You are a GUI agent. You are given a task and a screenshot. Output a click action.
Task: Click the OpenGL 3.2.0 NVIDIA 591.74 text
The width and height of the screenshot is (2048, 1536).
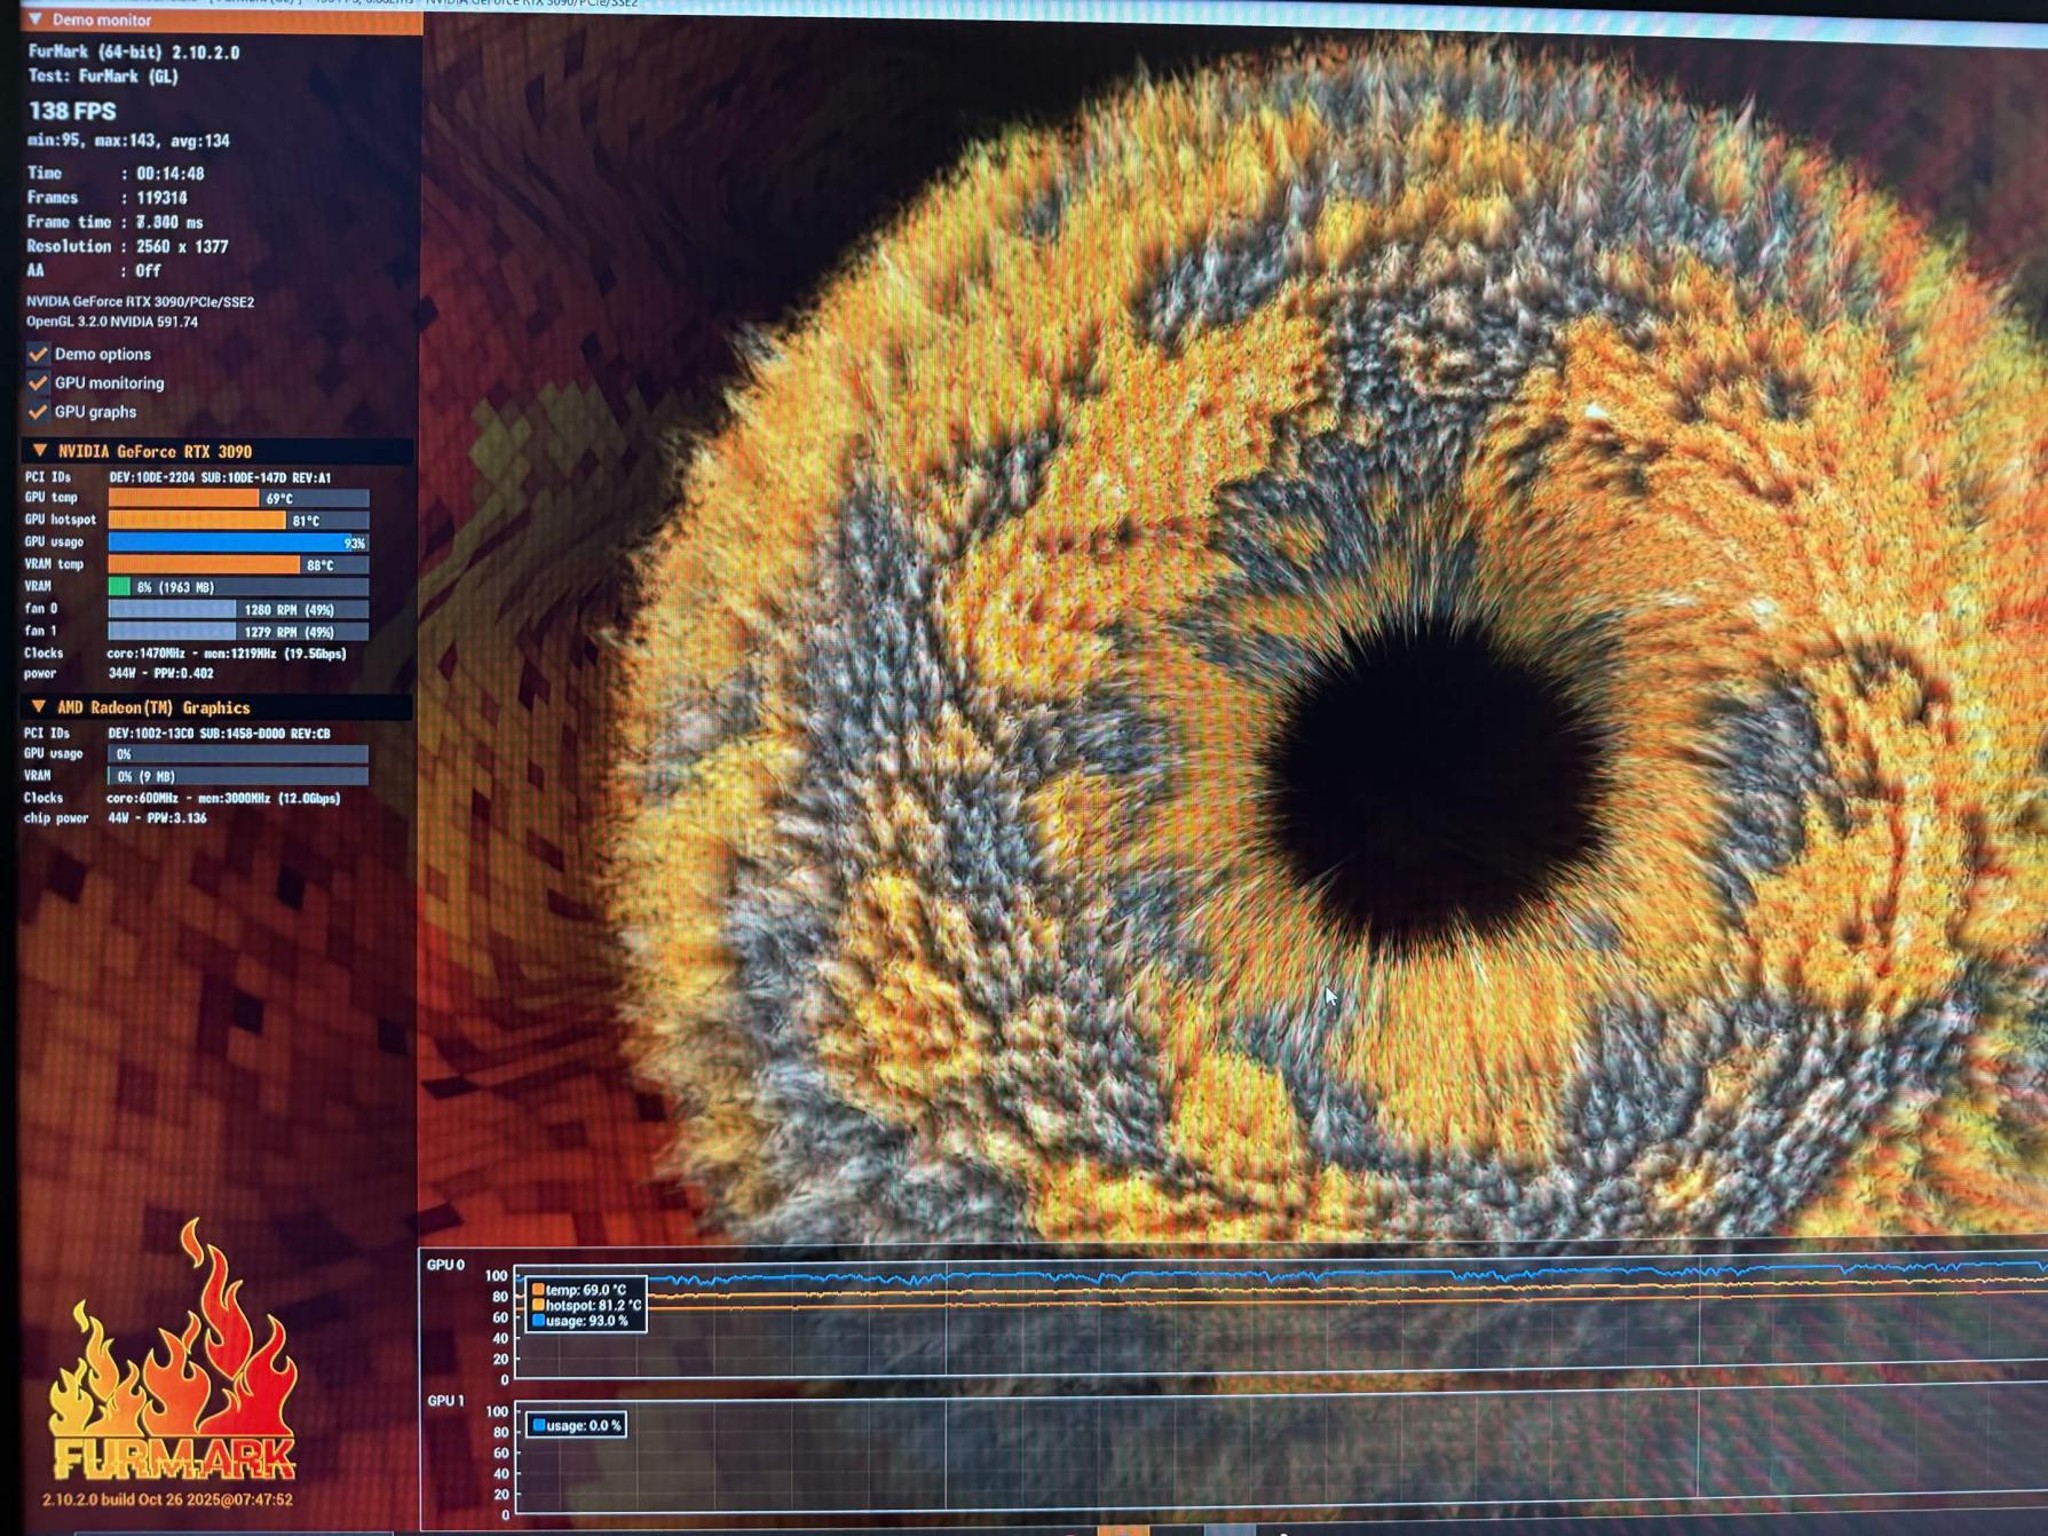[x=112, y=322]
